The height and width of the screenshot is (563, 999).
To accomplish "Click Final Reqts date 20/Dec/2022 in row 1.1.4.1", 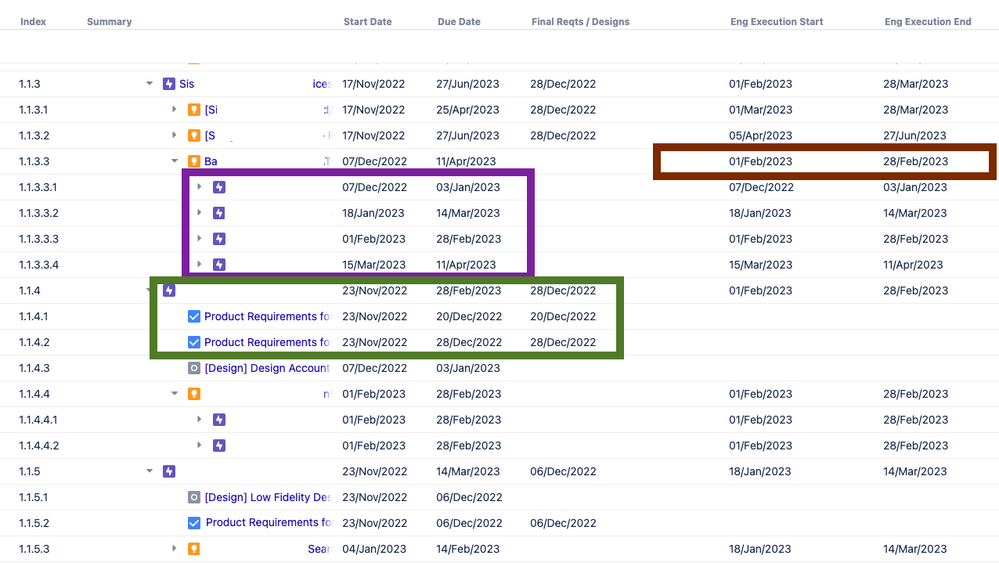I will coord(563,317).
